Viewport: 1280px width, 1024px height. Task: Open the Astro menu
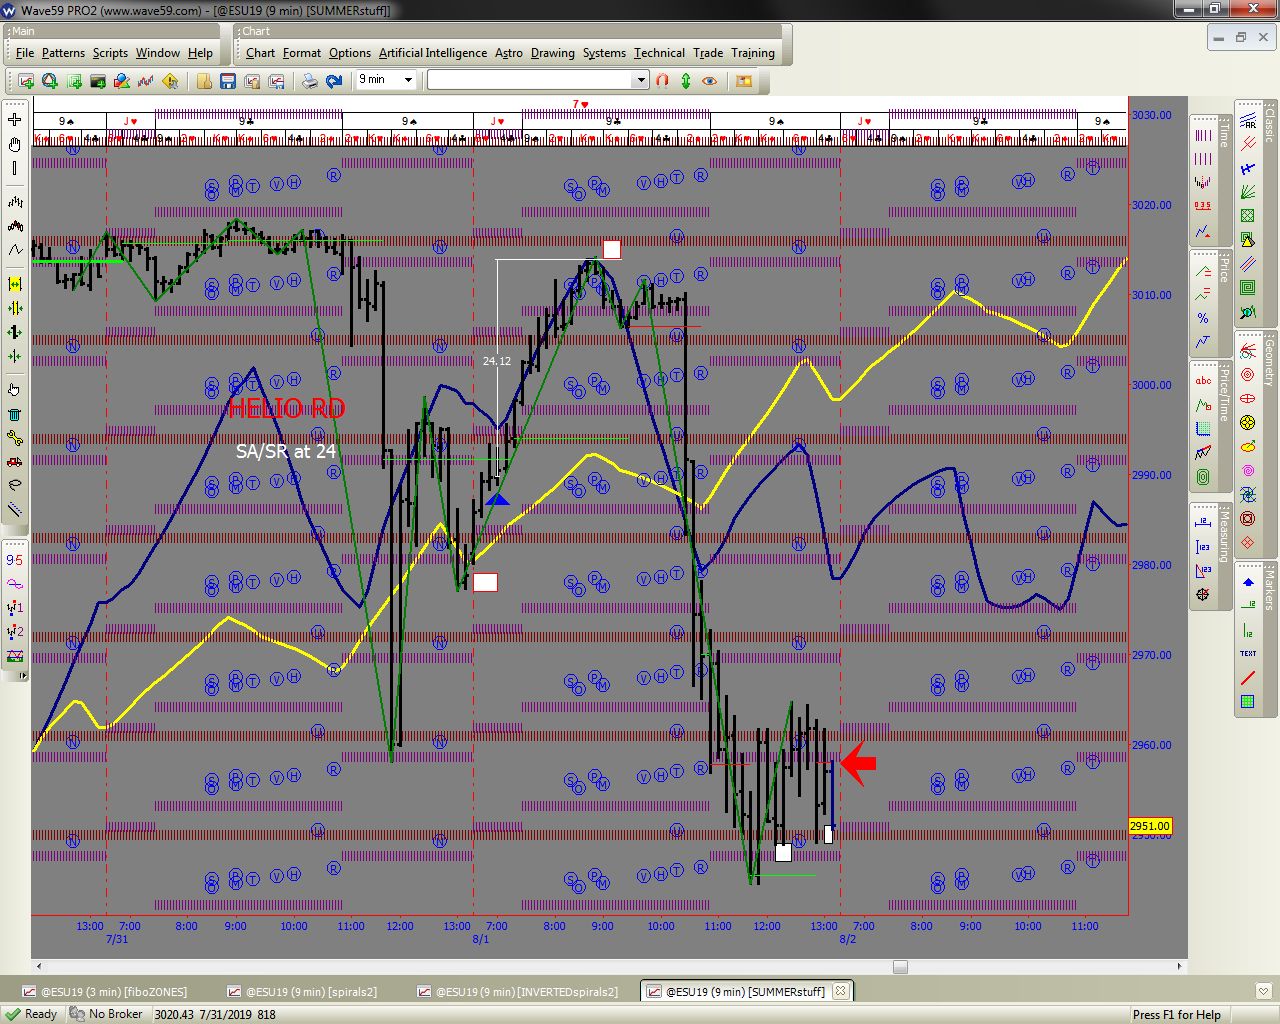(x=509, y=53)
